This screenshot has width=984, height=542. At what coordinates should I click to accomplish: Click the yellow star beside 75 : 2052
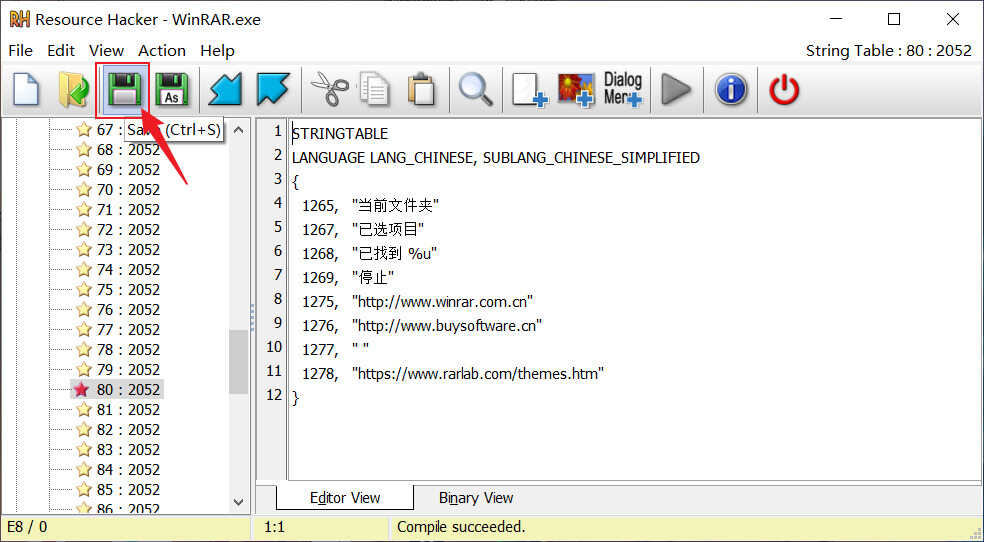click(83, 290)
